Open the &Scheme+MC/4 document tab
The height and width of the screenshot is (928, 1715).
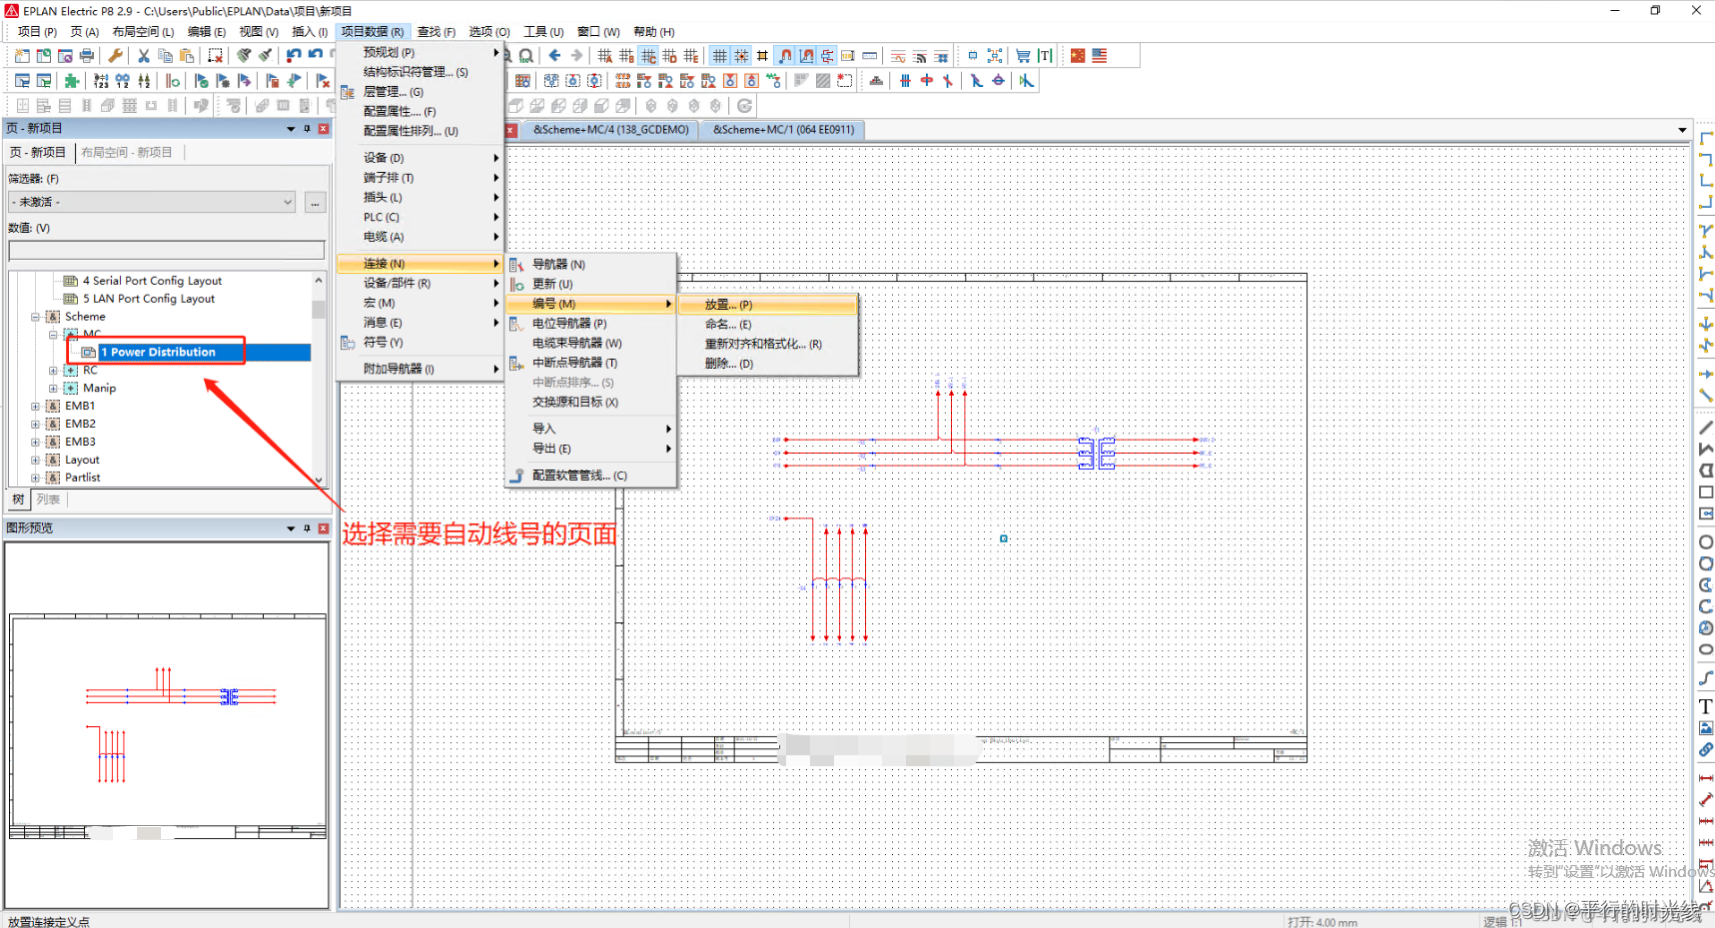click(610, 130)
